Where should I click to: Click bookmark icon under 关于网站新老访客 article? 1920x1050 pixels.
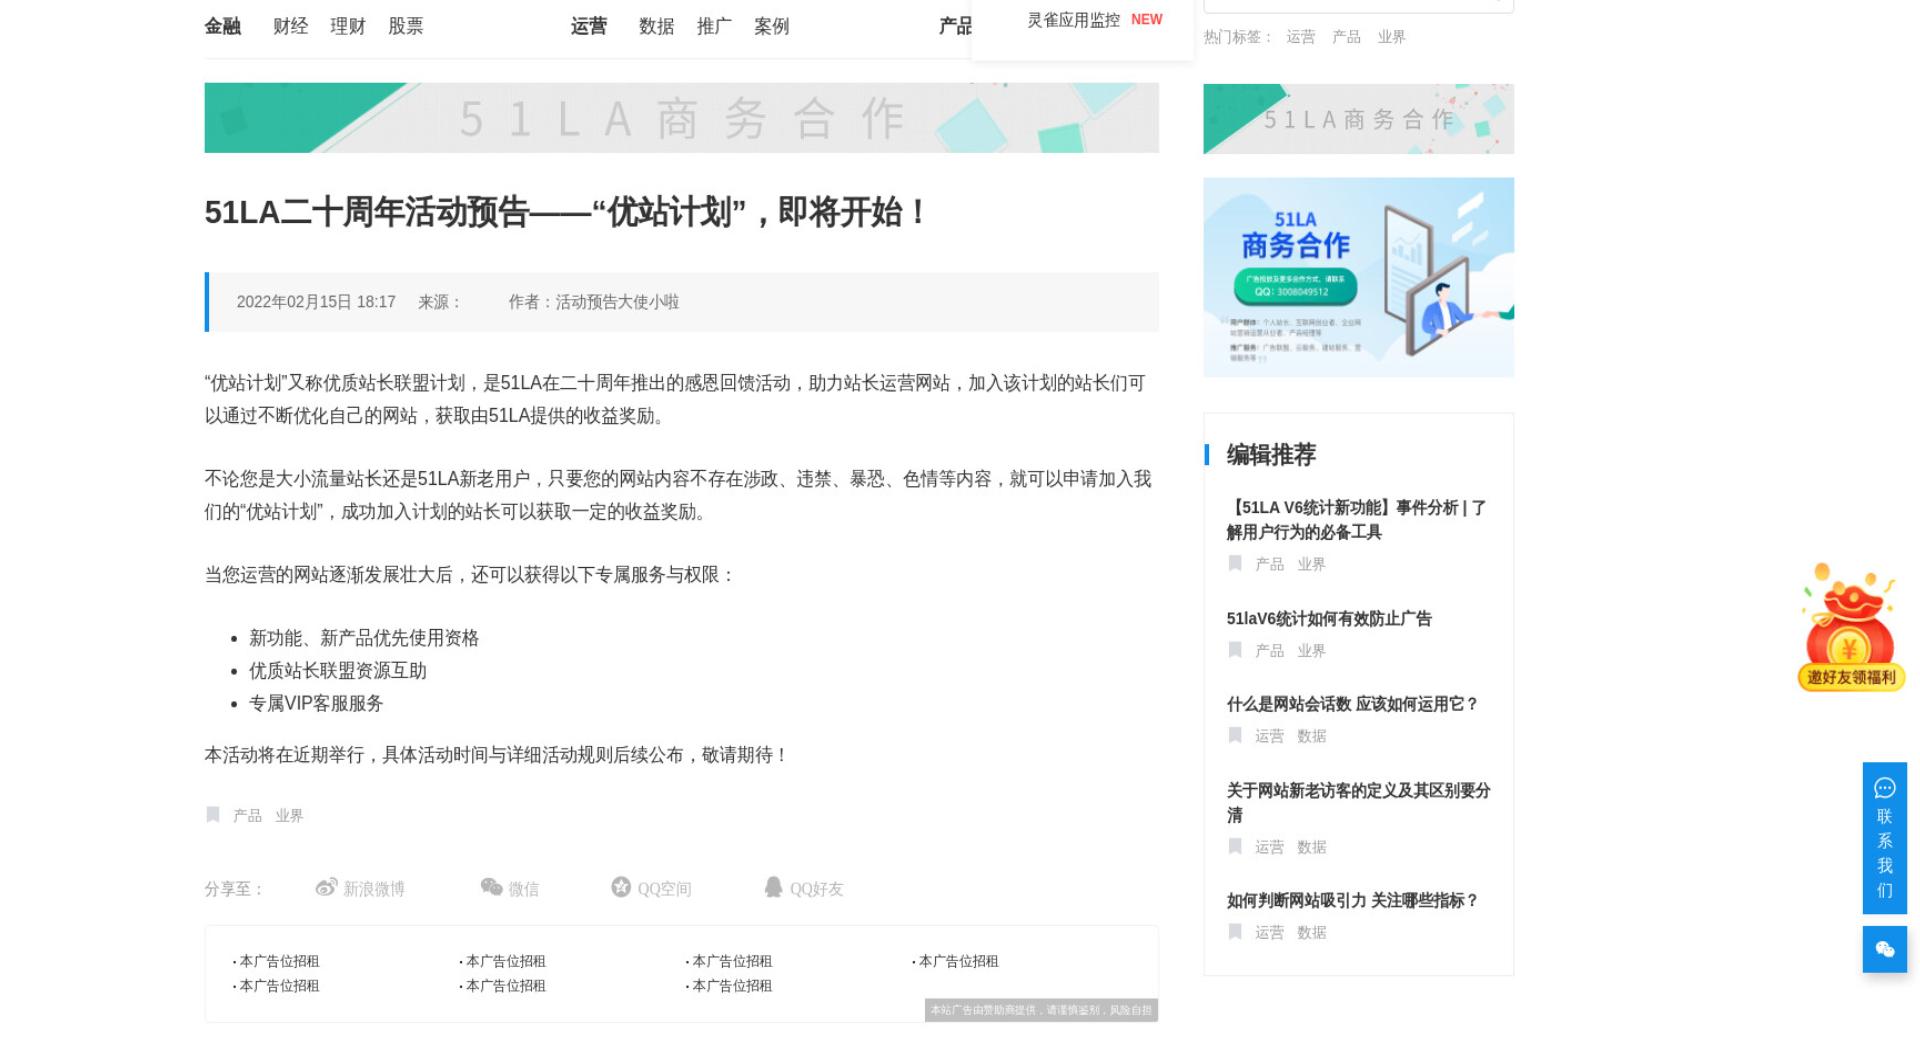(x=1235, y=847)
